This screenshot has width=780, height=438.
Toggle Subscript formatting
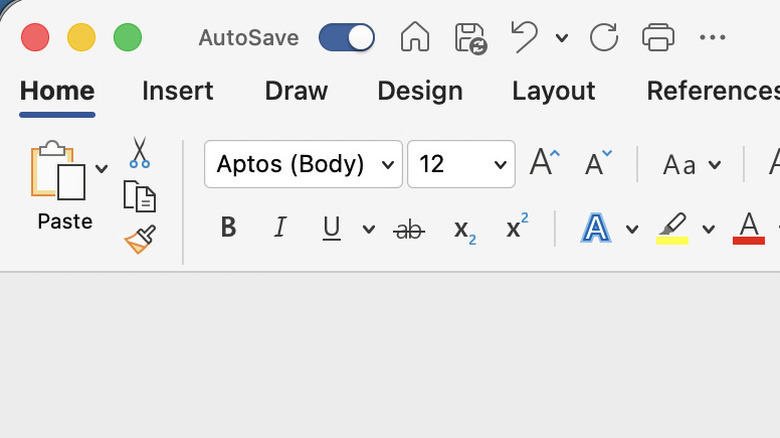pos(465,231)
